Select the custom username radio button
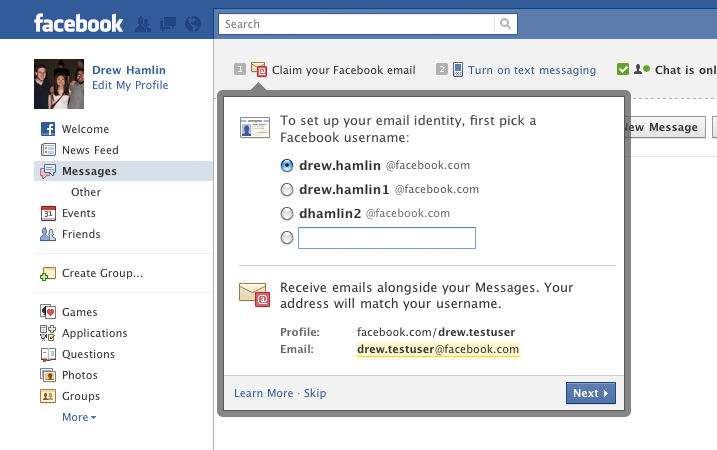 tap(287, 237)
